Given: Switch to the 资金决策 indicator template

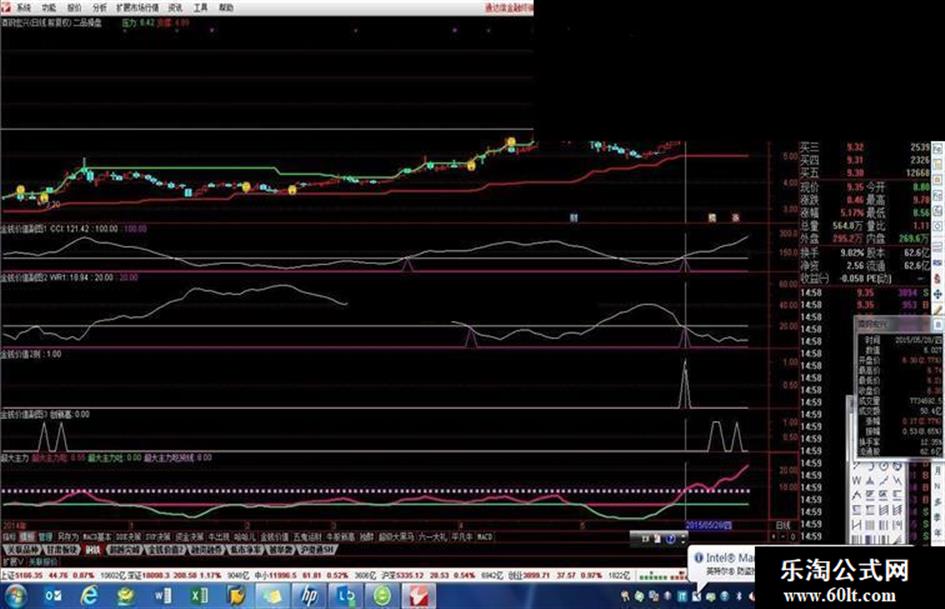Looking at the screenshot, I should click(190, 537).
